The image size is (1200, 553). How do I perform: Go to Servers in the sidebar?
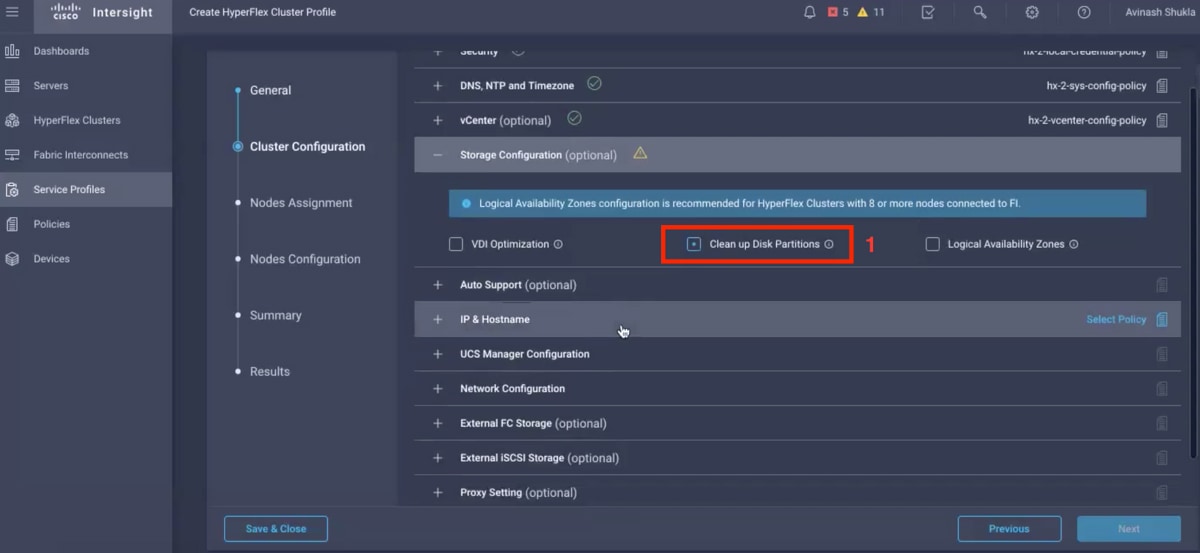(51, 86)
